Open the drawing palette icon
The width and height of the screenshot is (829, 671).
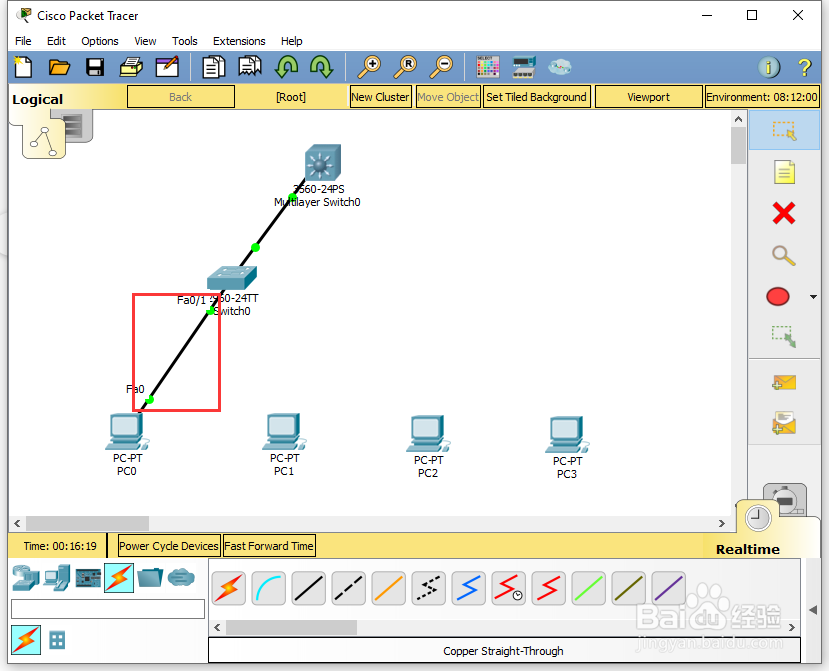pyautogui.click(x=487, y=67)
